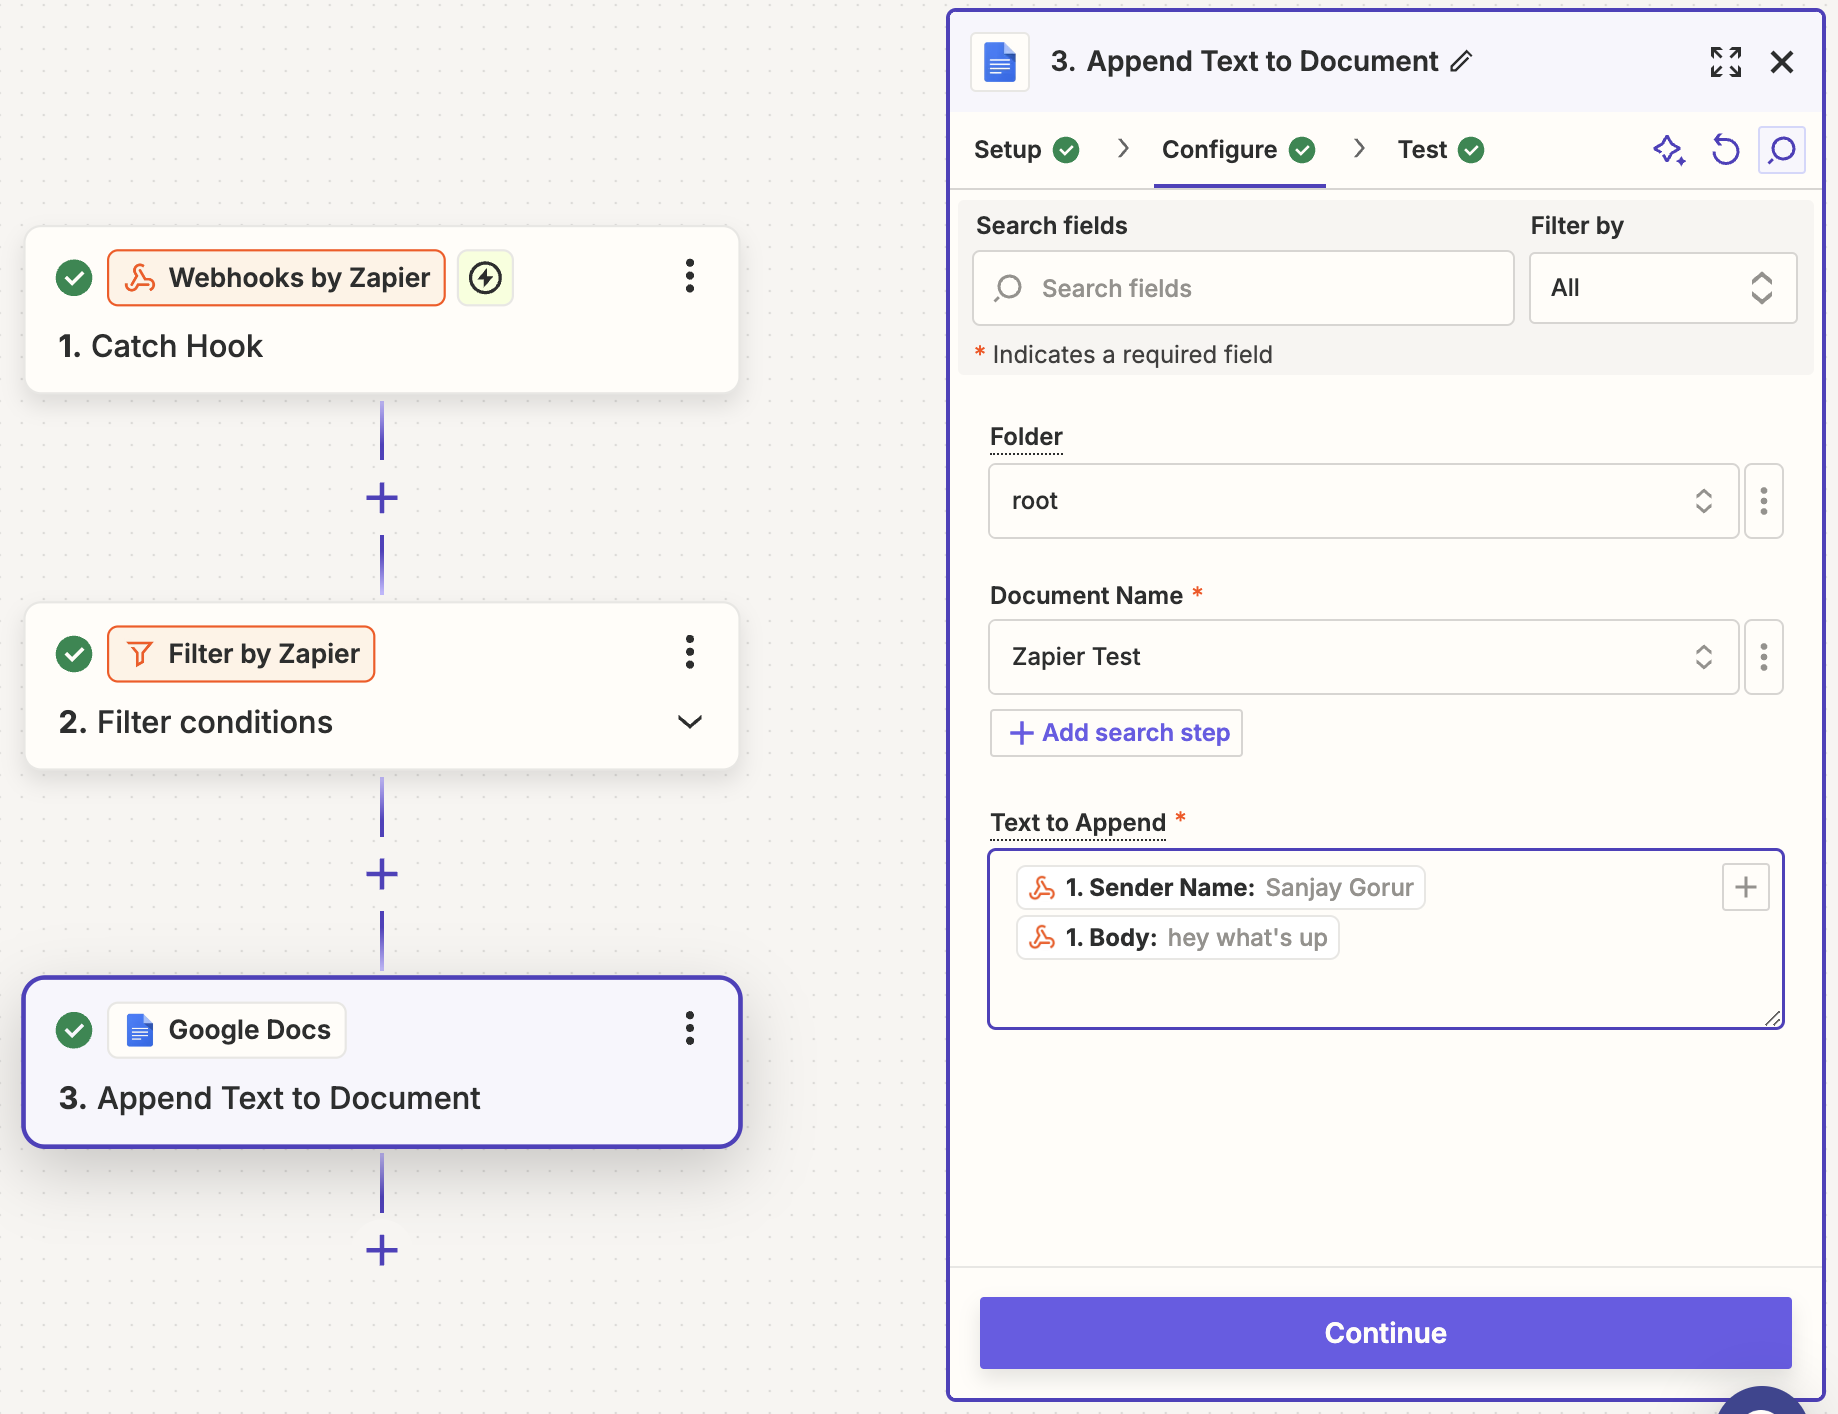The width and height of the screenshot is (1838, 1414).
Task: Click the Folder field label
Action: pyautogui.click(x=1026, y=437)
